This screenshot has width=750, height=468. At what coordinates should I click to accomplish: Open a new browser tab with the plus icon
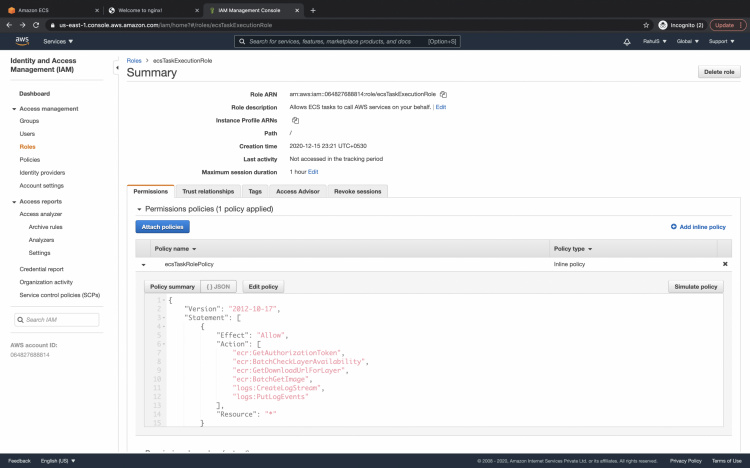click(x=313, y=10)
